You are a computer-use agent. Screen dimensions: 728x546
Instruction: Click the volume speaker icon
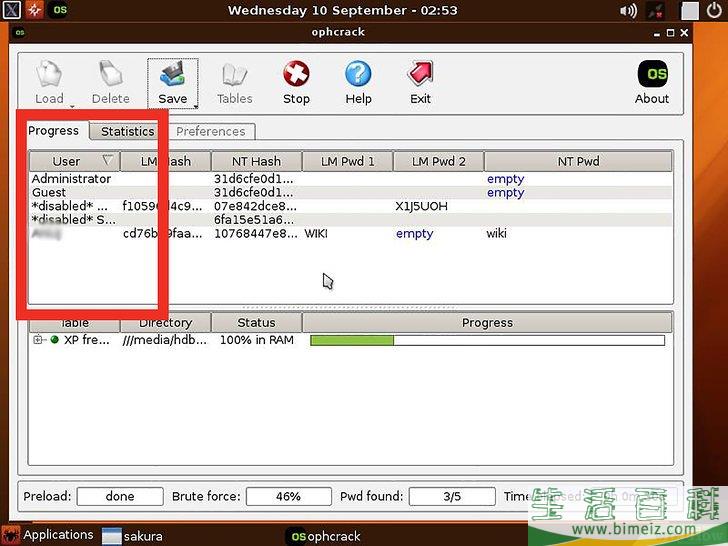628,10
